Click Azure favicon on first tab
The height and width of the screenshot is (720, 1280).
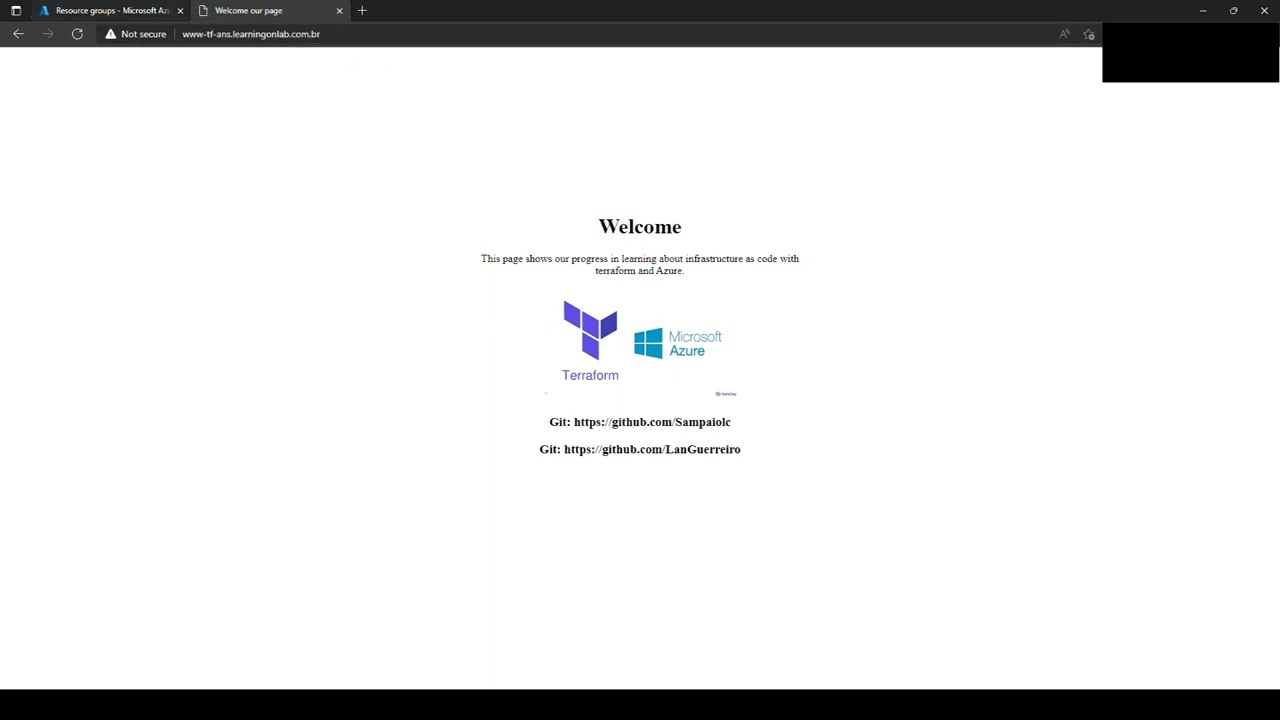[x=44, y=10]
